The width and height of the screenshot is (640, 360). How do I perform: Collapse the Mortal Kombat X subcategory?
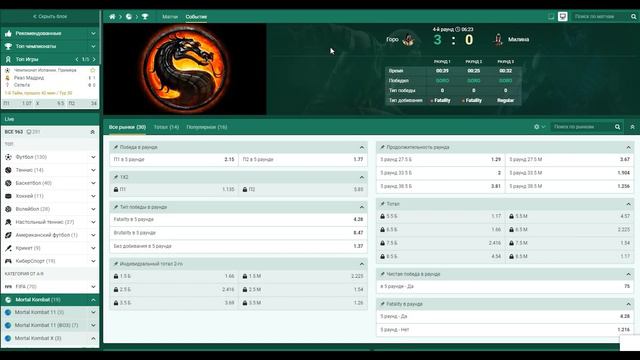pyautogui.click(x=93, y=338)
